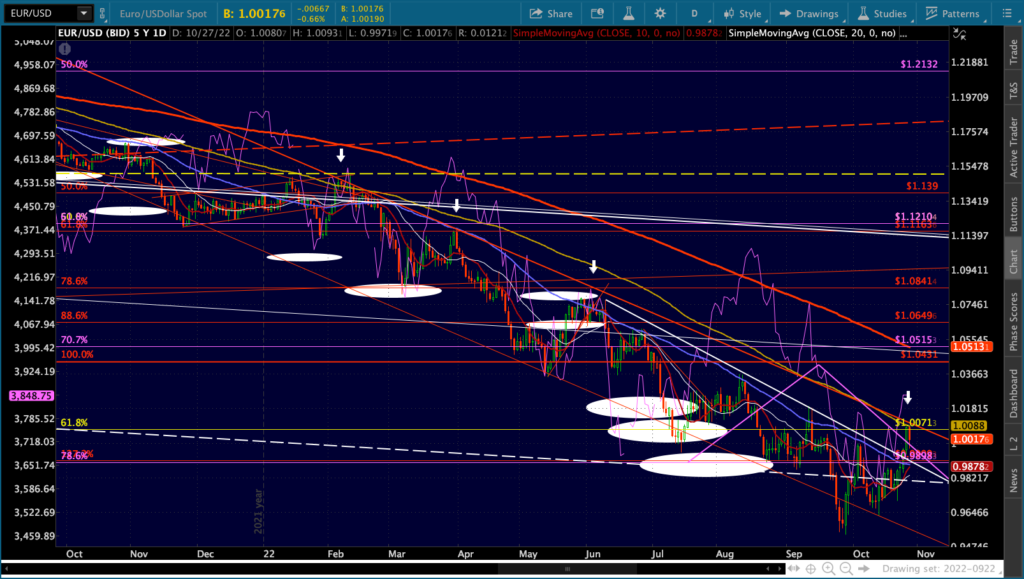Viewport: 1024px width, 579px height.
Task: Click the symbol link chain icon
Action: point(103,13)
